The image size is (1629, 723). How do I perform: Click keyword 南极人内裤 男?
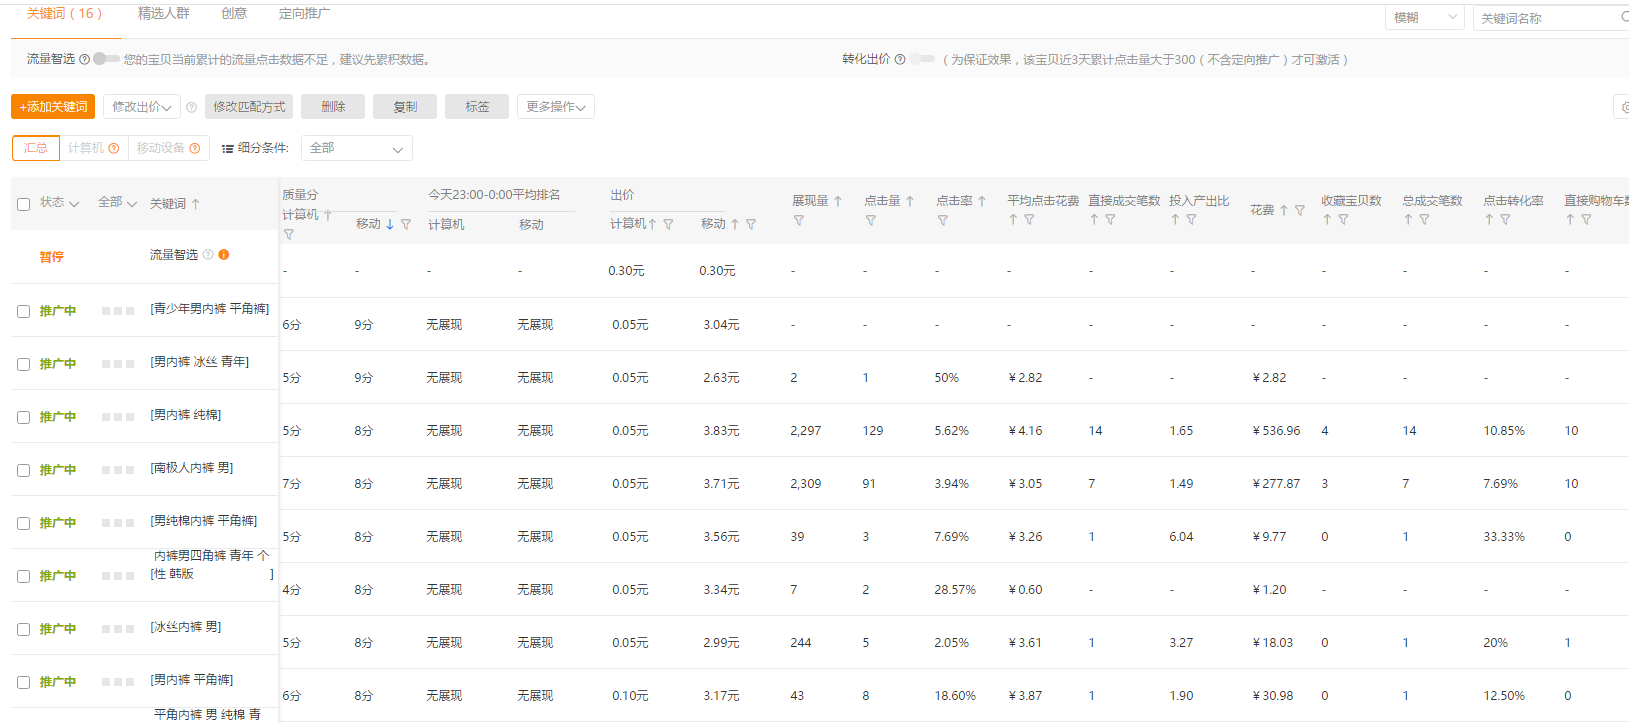[192, 468]
